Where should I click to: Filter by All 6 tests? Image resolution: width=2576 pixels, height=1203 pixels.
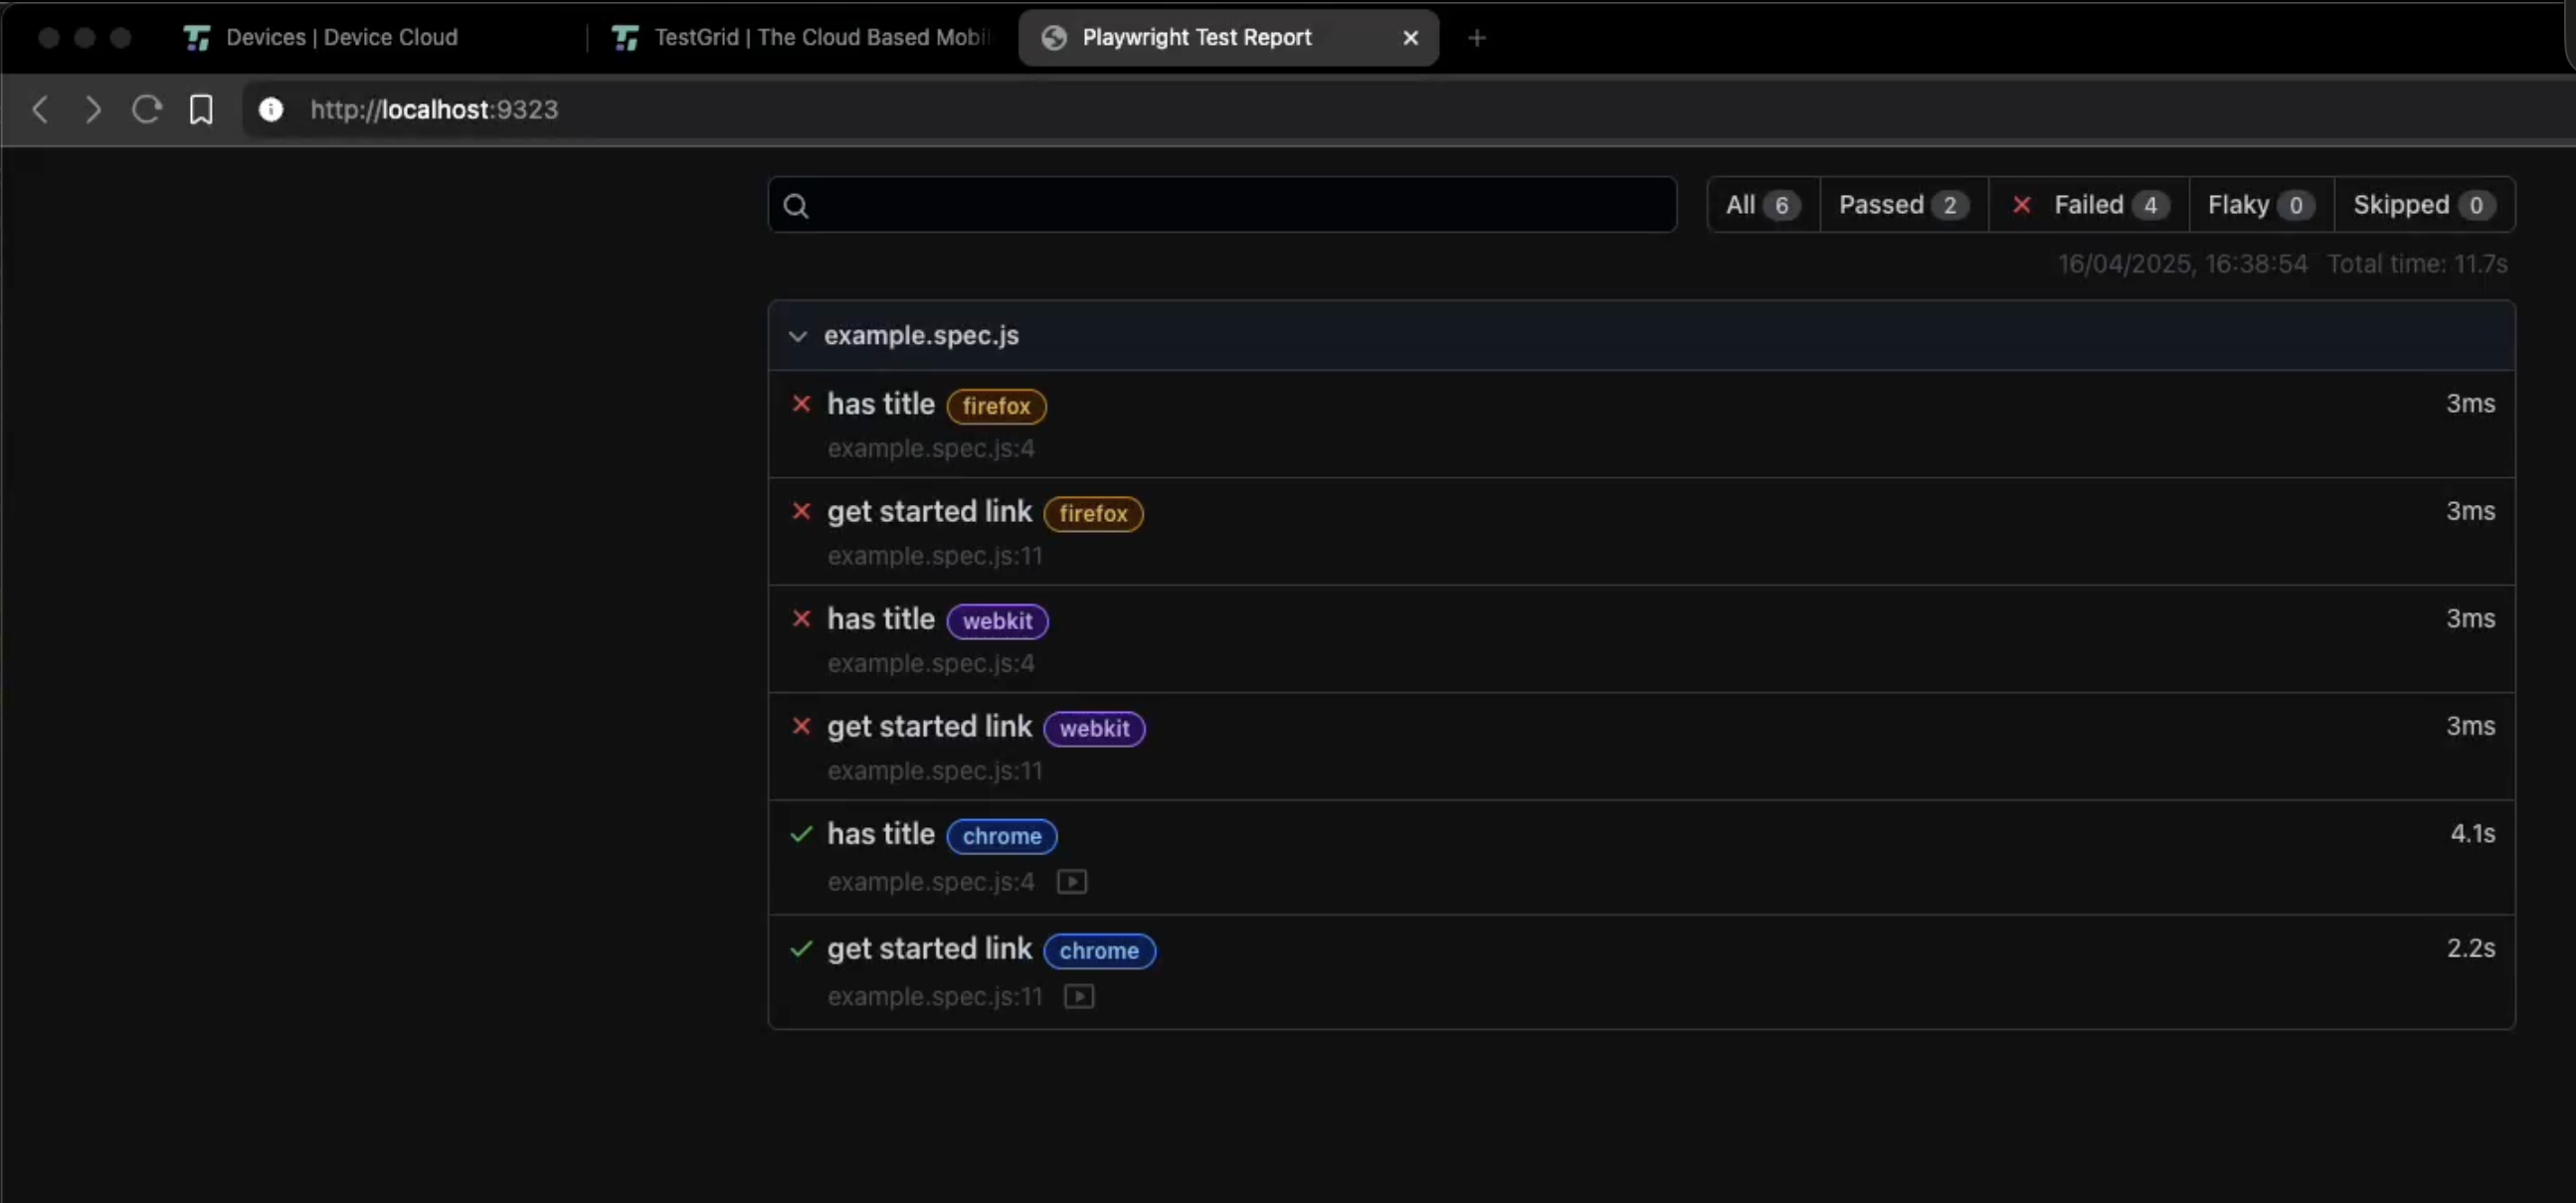pos(1763,205)
